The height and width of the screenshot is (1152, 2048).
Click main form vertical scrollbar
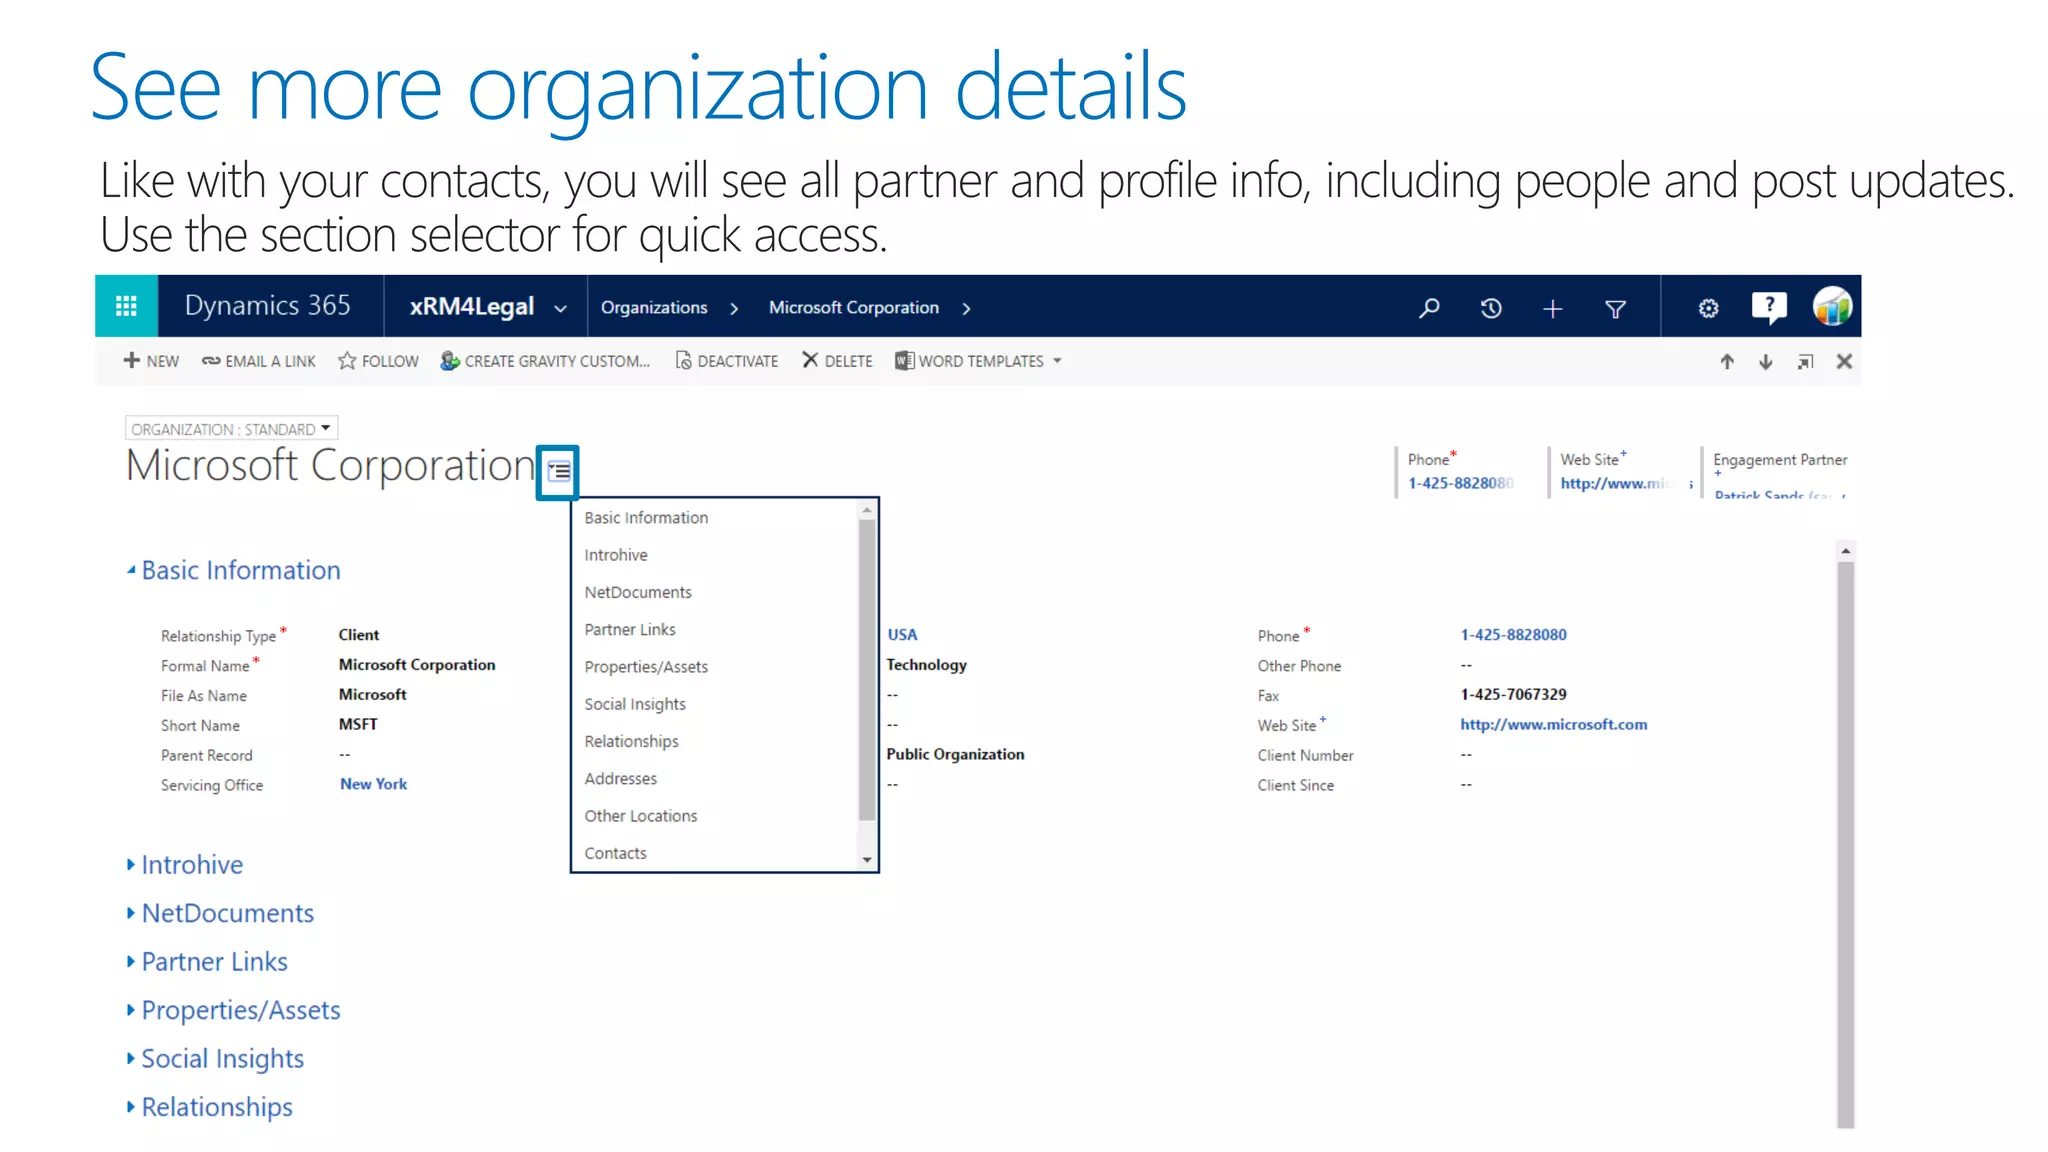1845,845
